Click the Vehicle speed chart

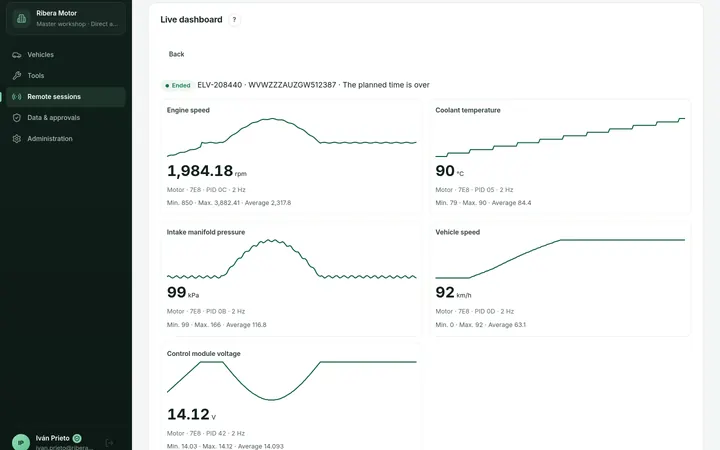click(x=560, y=259)
